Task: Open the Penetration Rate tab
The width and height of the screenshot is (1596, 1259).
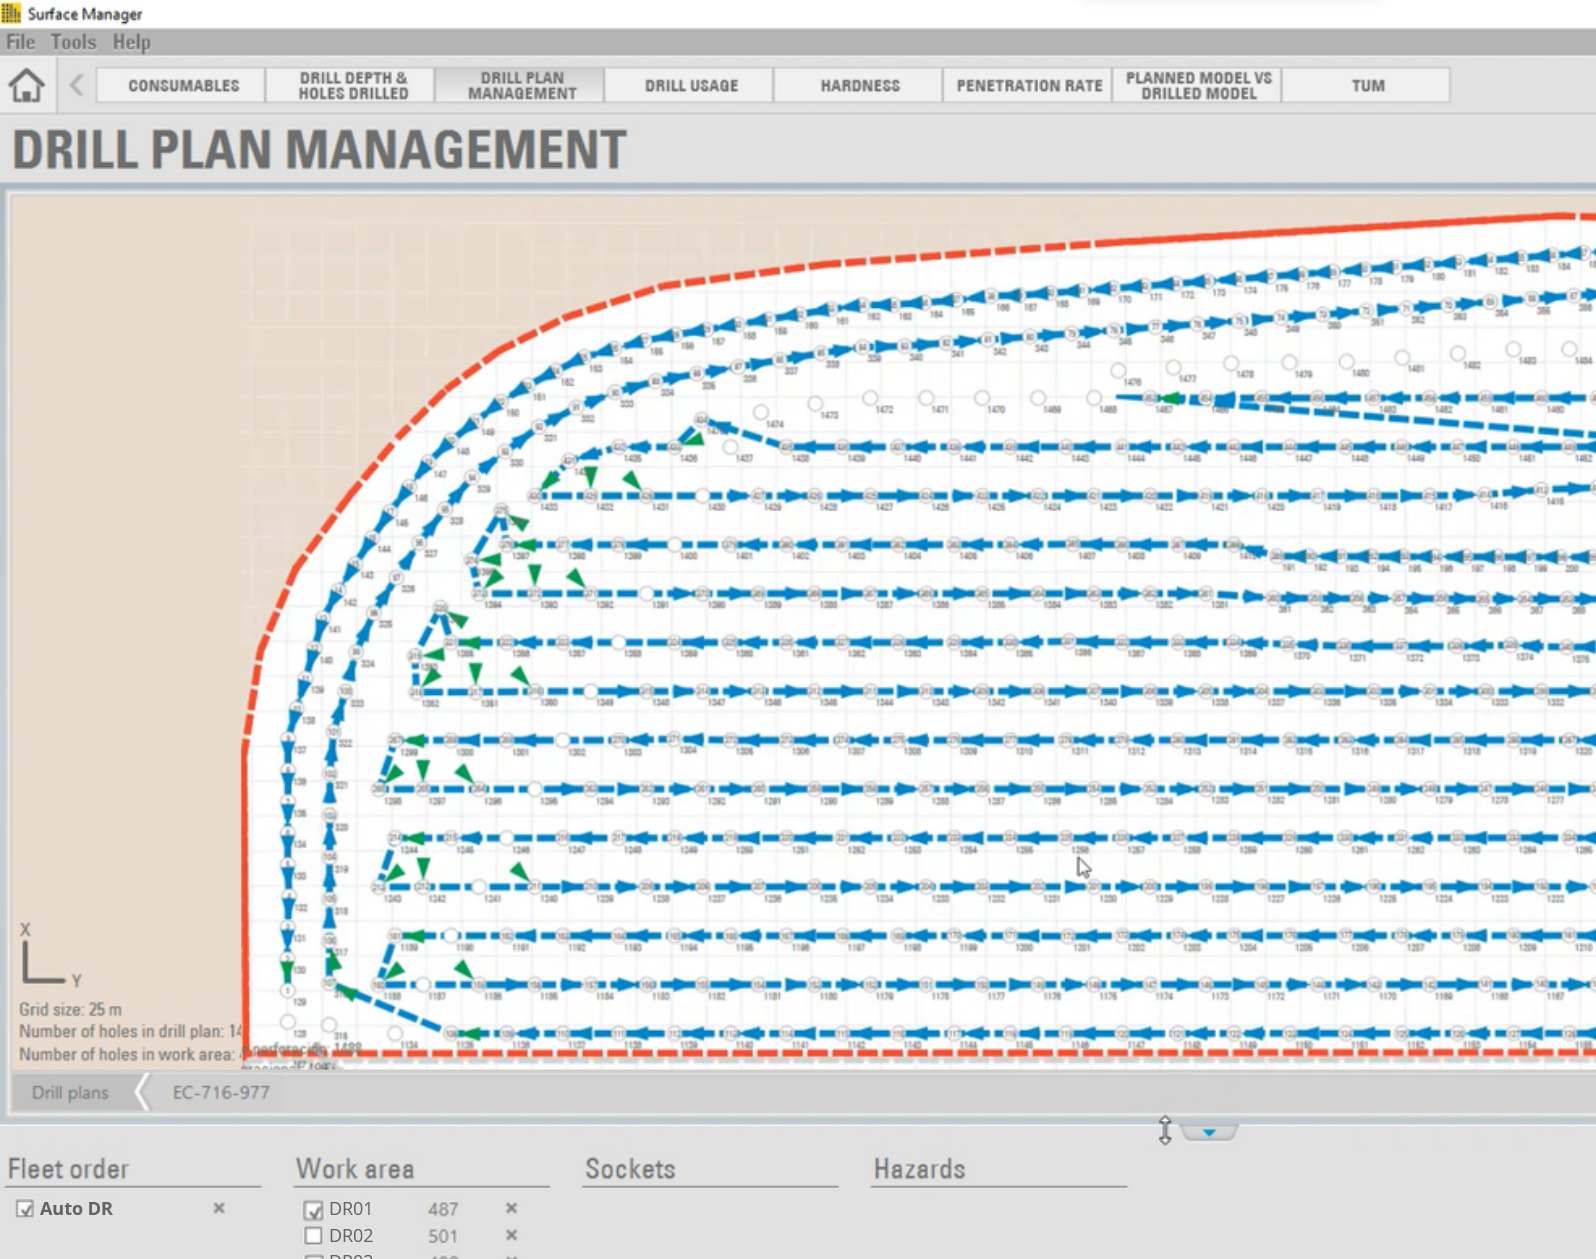Action: point(1028,85)
